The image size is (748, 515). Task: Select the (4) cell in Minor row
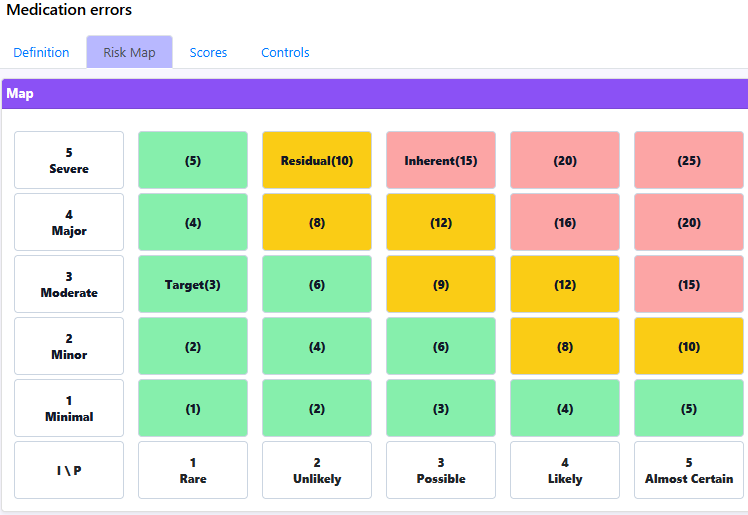click(x=317, y=346)
